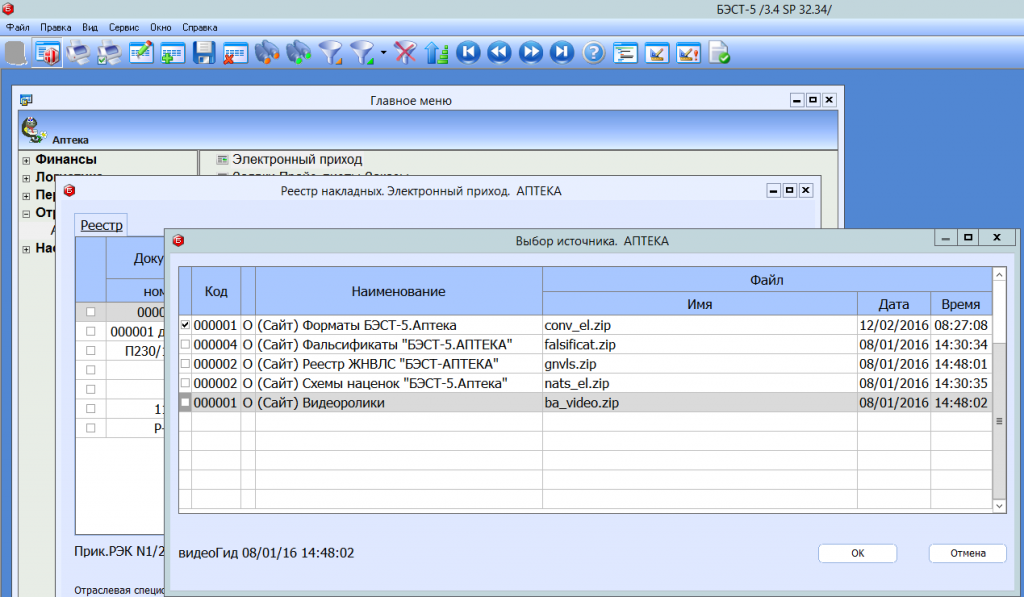Open the Сервис menu
Screen dimensions: 1024x597
click(x=126, y=27)
